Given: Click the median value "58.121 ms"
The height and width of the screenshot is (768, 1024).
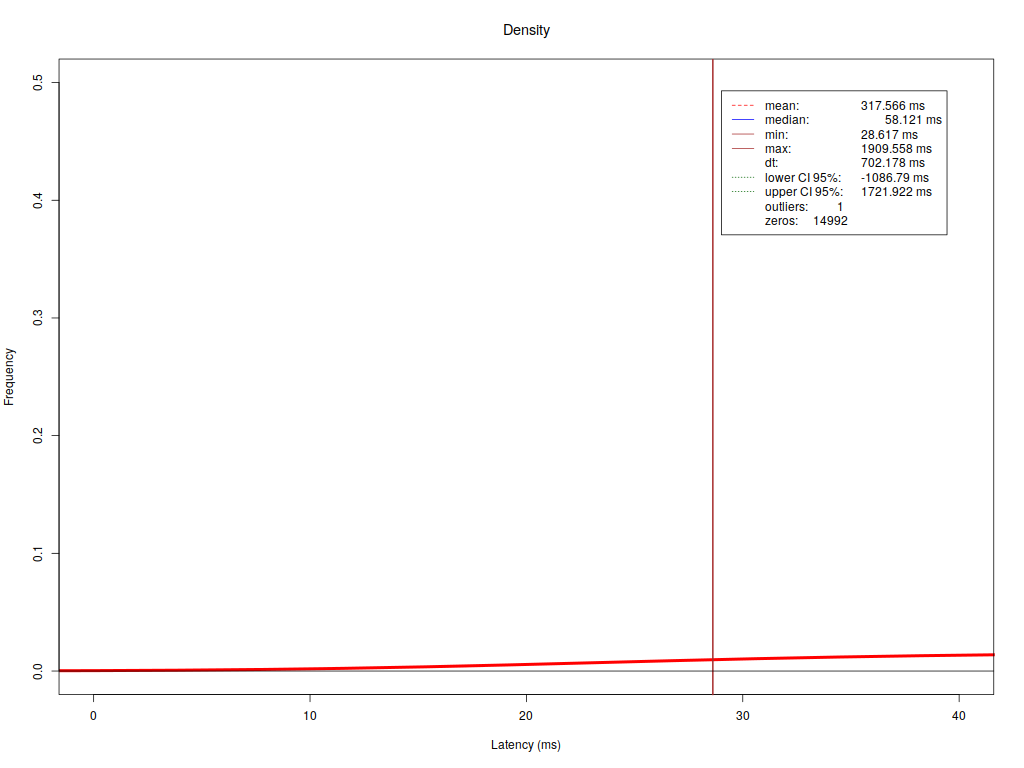Looking at the screenshot, I should [913, 120].
